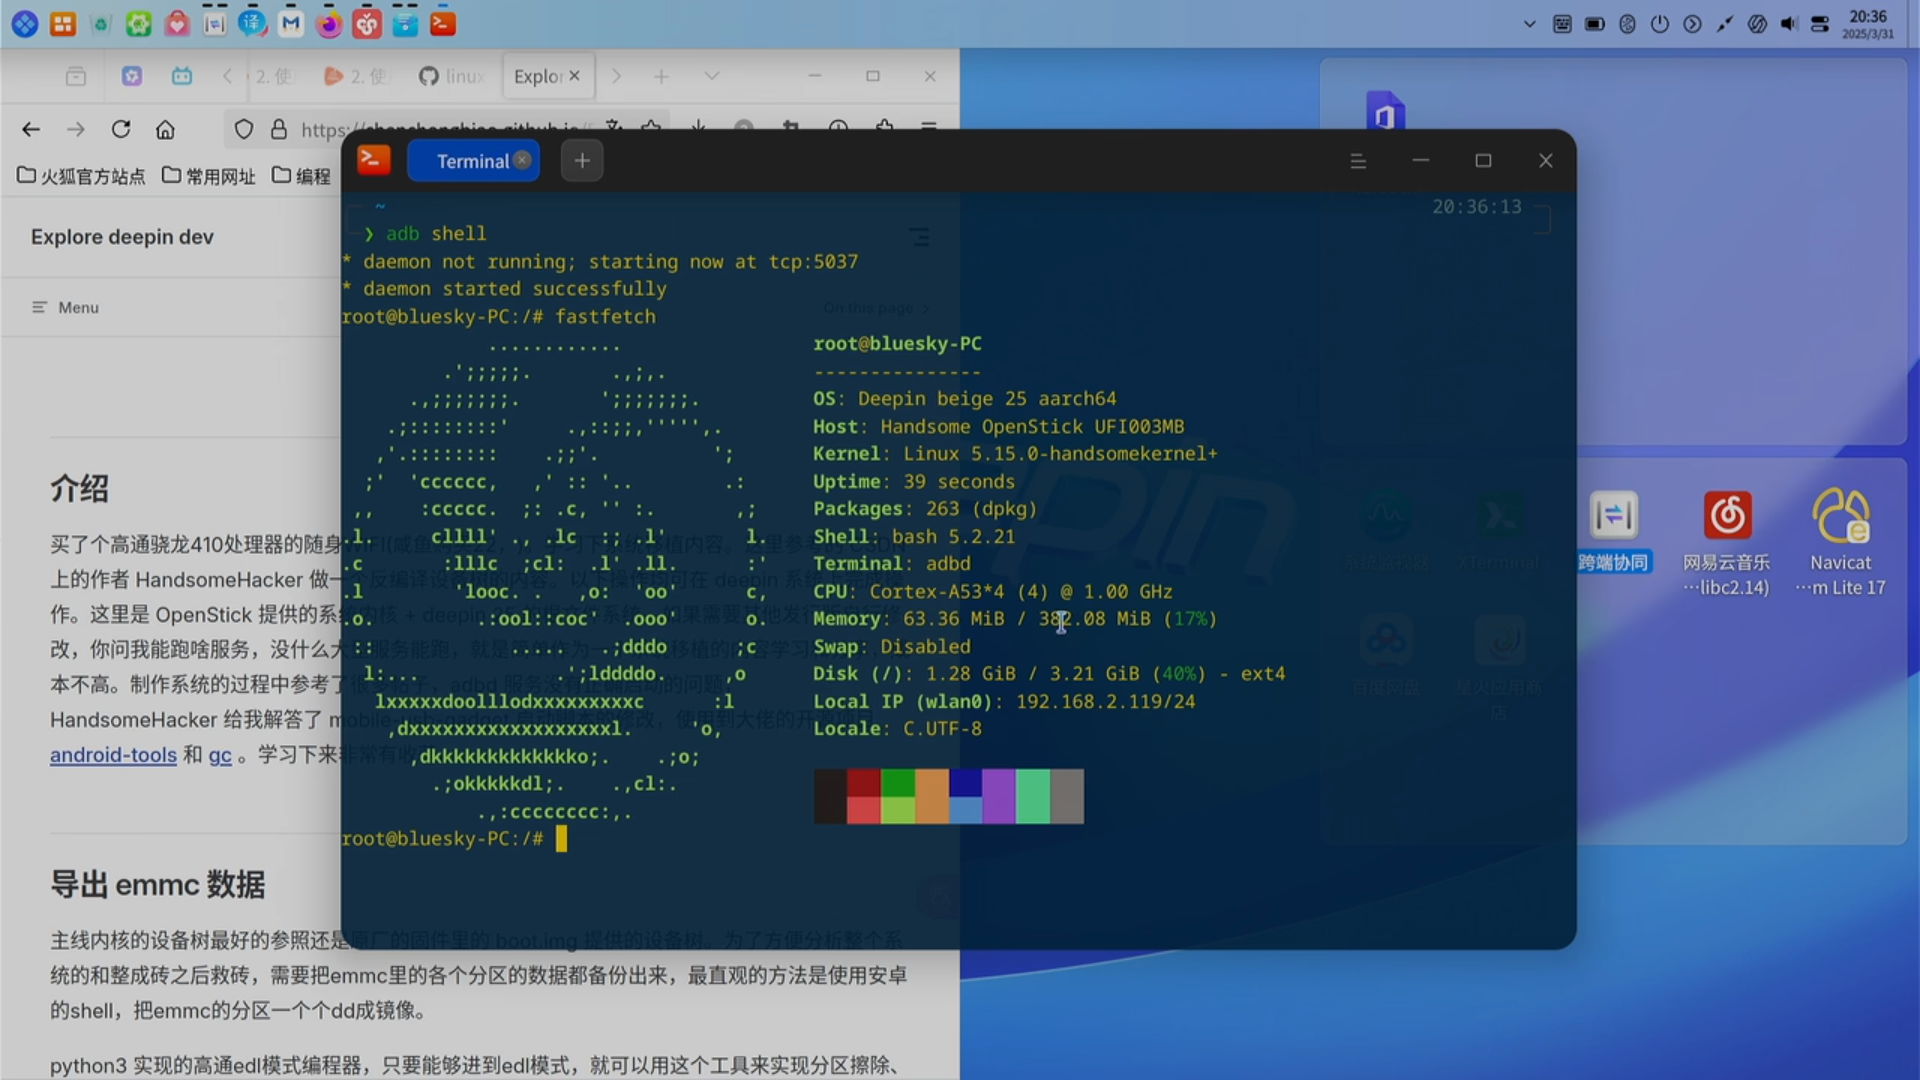Reload the page in Firefox
Screen dimensions: 1920x1080
click(x=121, y=129)
